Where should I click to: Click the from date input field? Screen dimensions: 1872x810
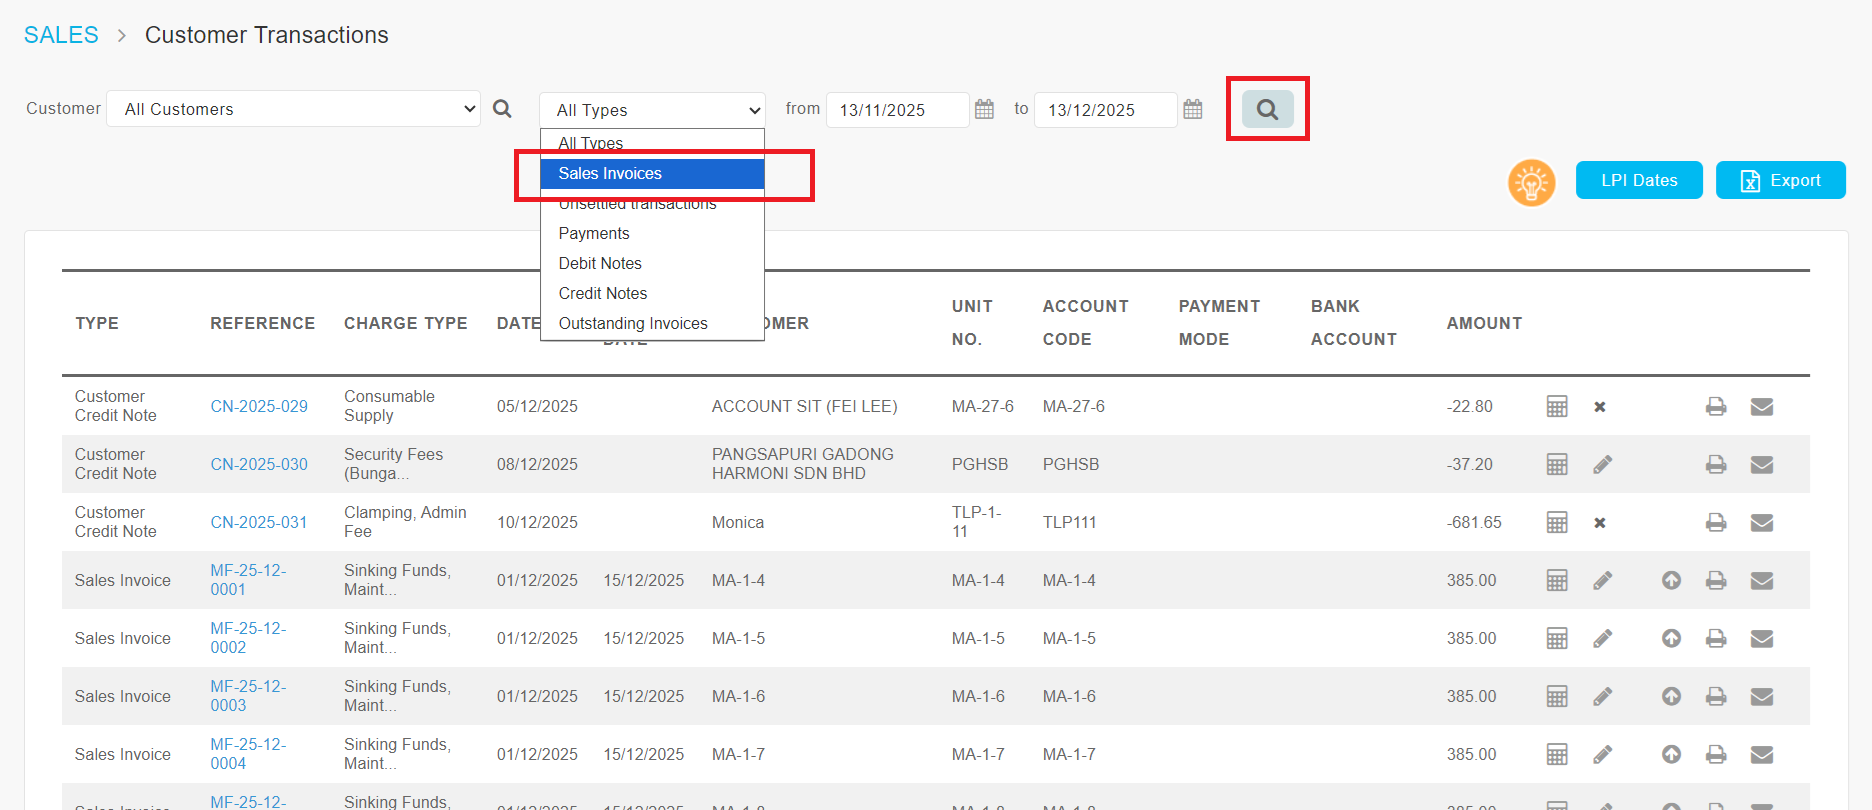click(896, 110)
